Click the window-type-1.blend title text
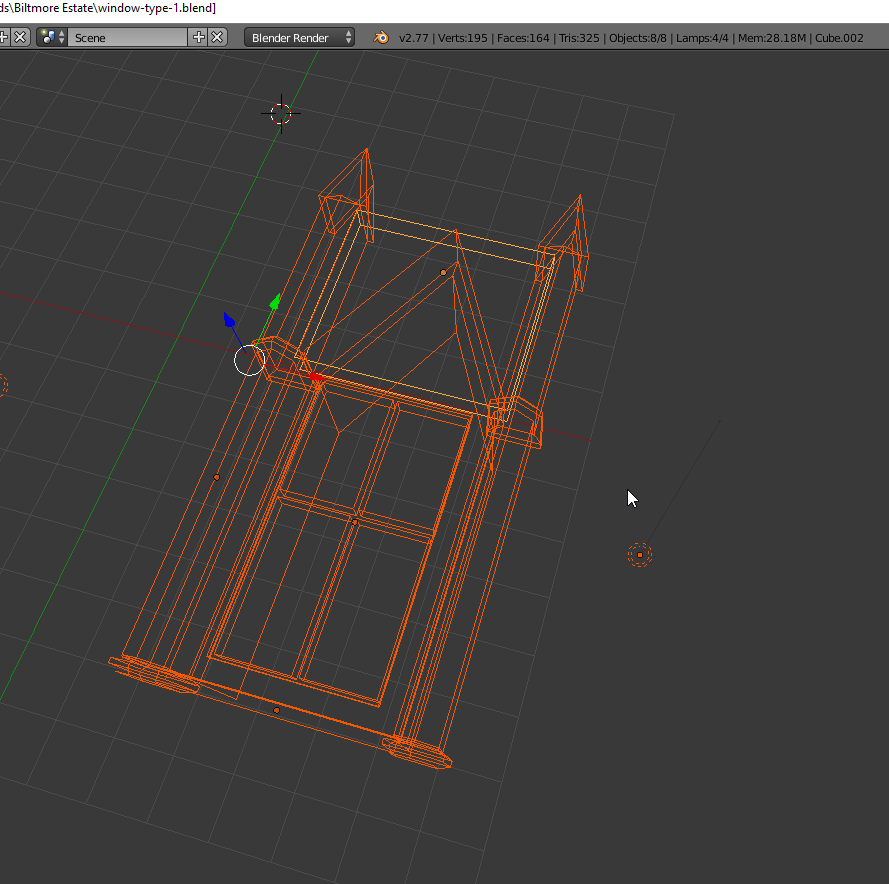The image size is (889, 884). point(156,8)
